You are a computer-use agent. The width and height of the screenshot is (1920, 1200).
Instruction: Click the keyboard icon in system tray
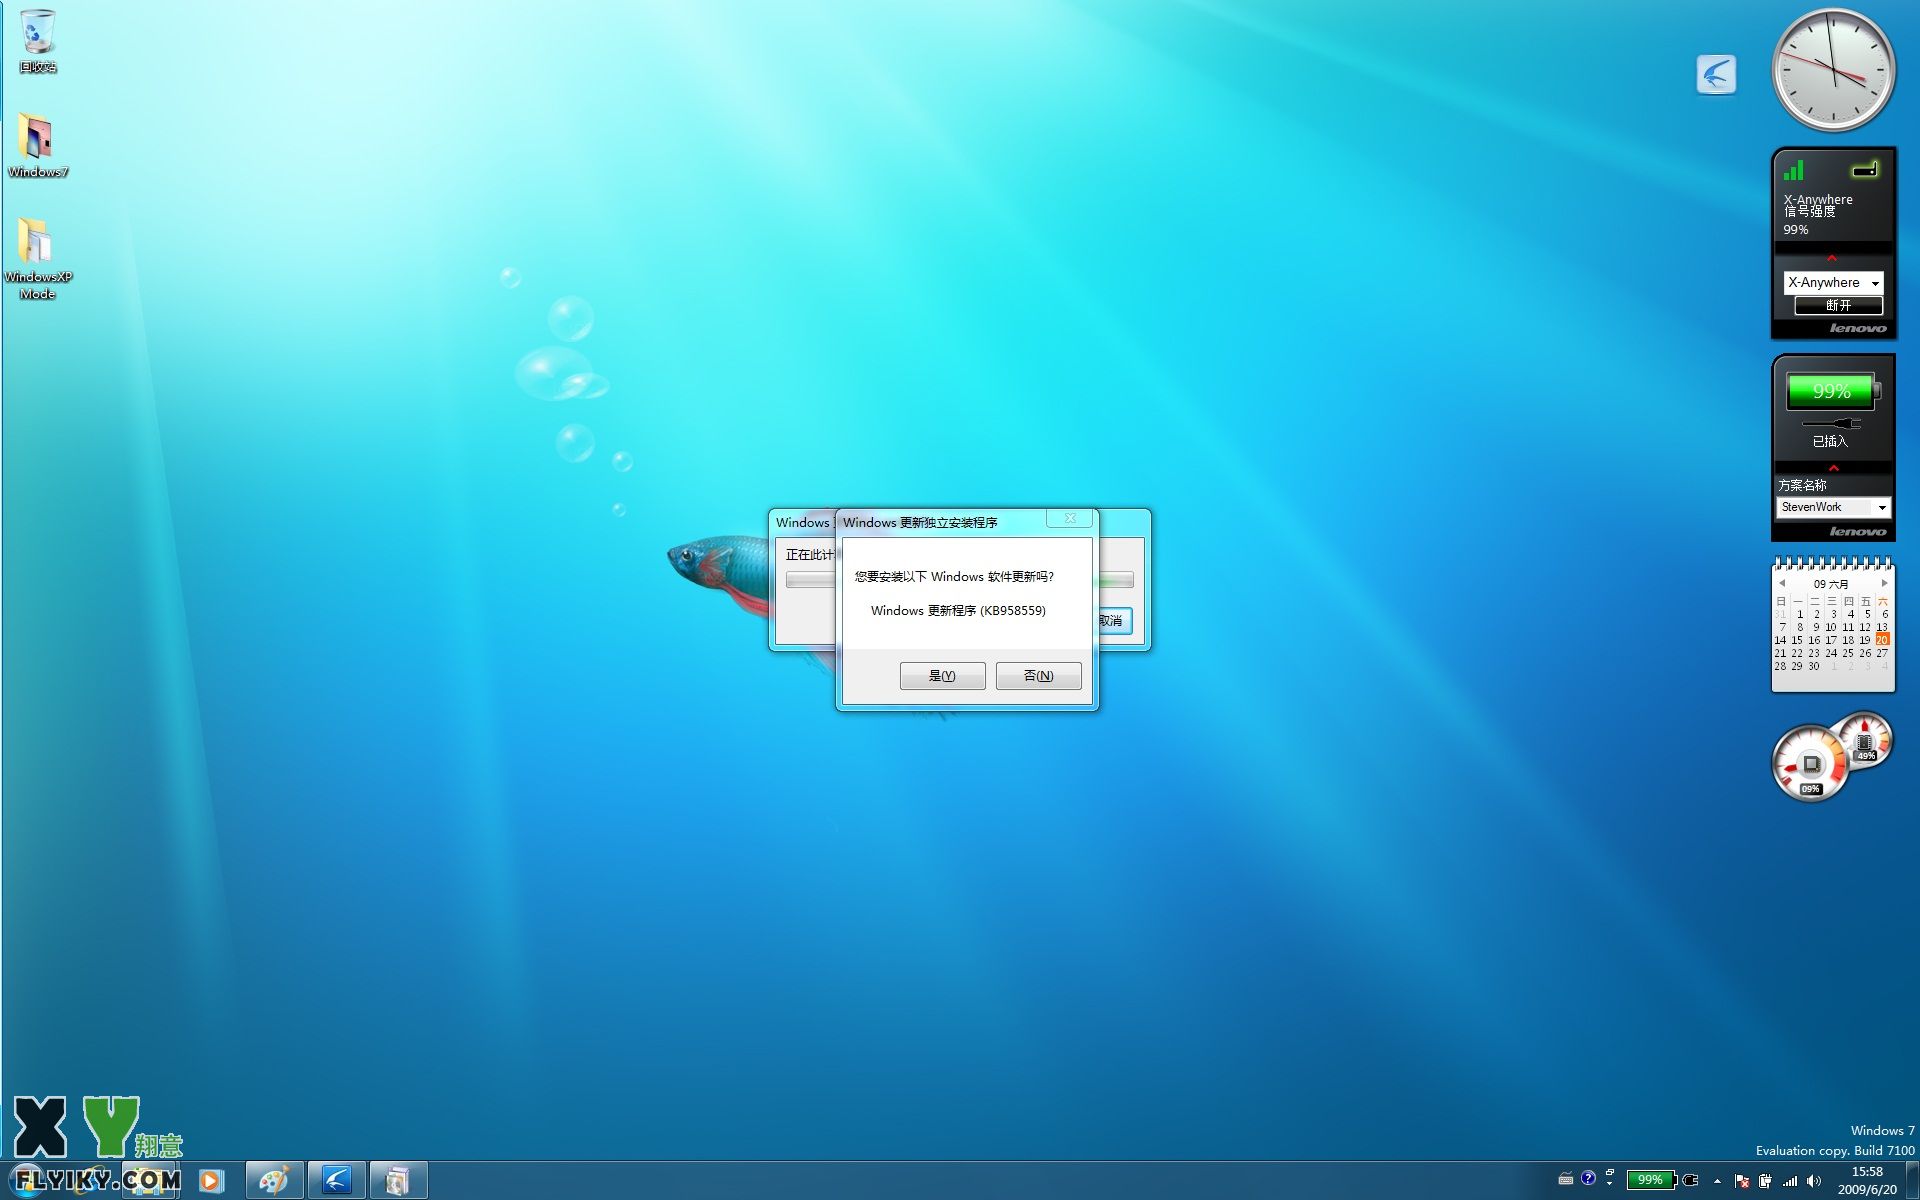pos(1566,1179)
